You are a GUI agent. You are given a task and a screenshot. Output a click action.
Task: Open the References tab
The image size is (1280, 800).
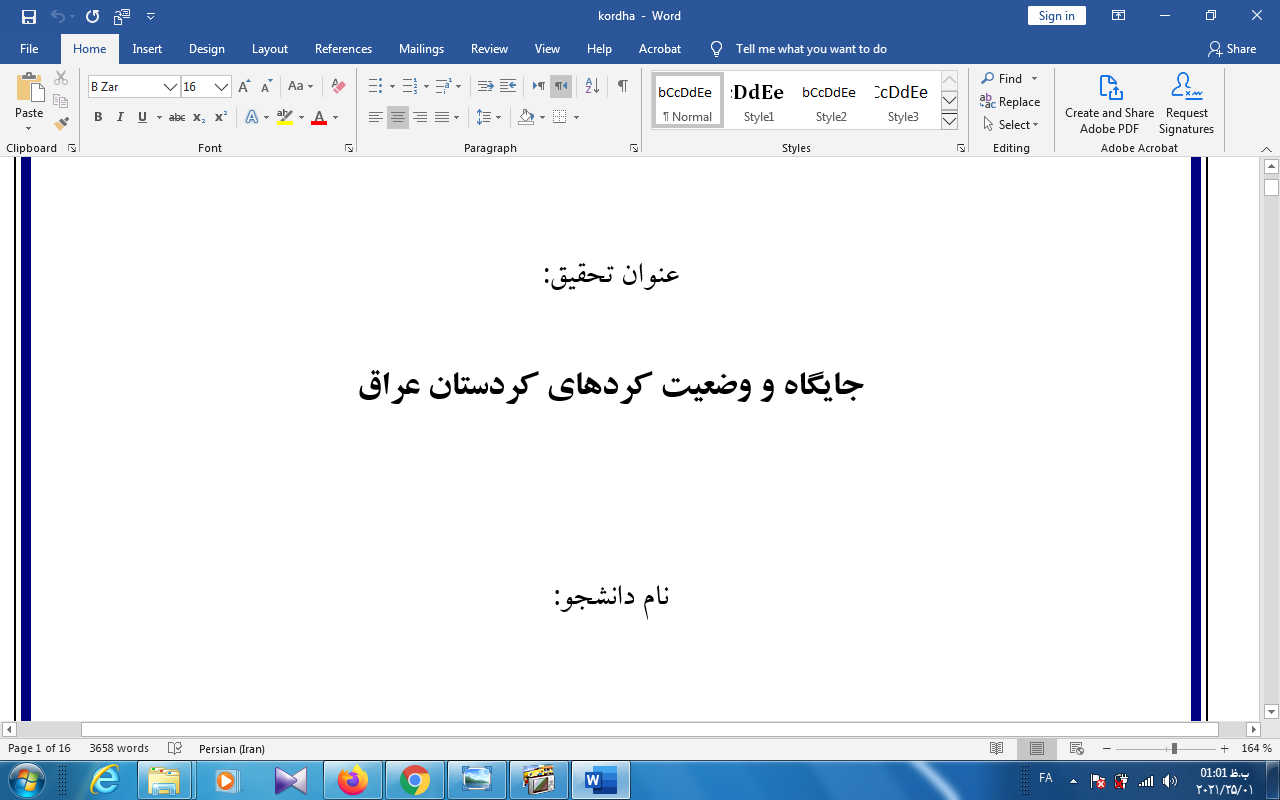point(343,49)
